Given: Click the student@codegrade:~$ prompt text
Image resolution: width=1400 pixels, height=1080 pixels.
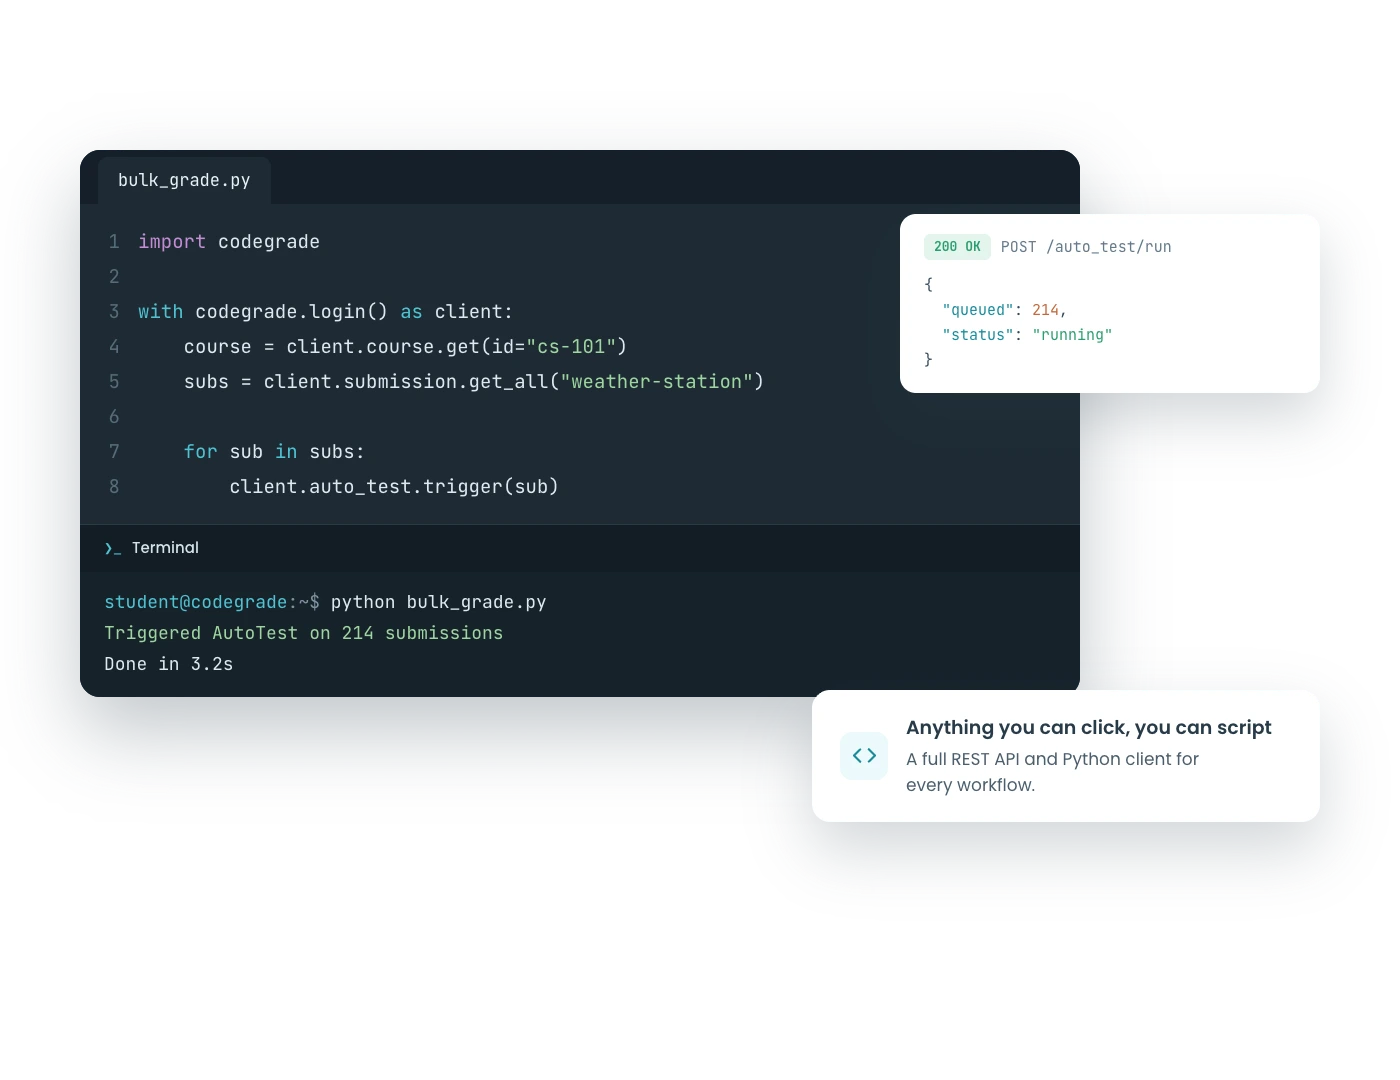Looking at the screenshot, I should click(x=212, y=602).
